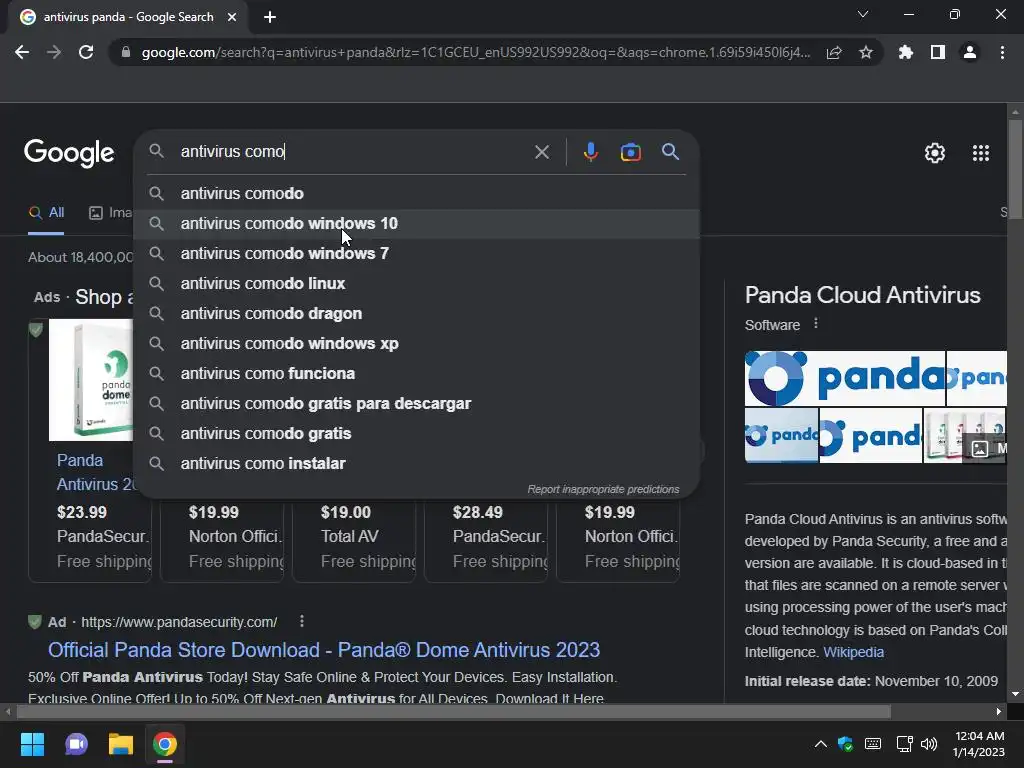Select suggestion "antivirus comodo dragon"
Viewport: 1024px width, 768px height.
click(x=417, y=313)
